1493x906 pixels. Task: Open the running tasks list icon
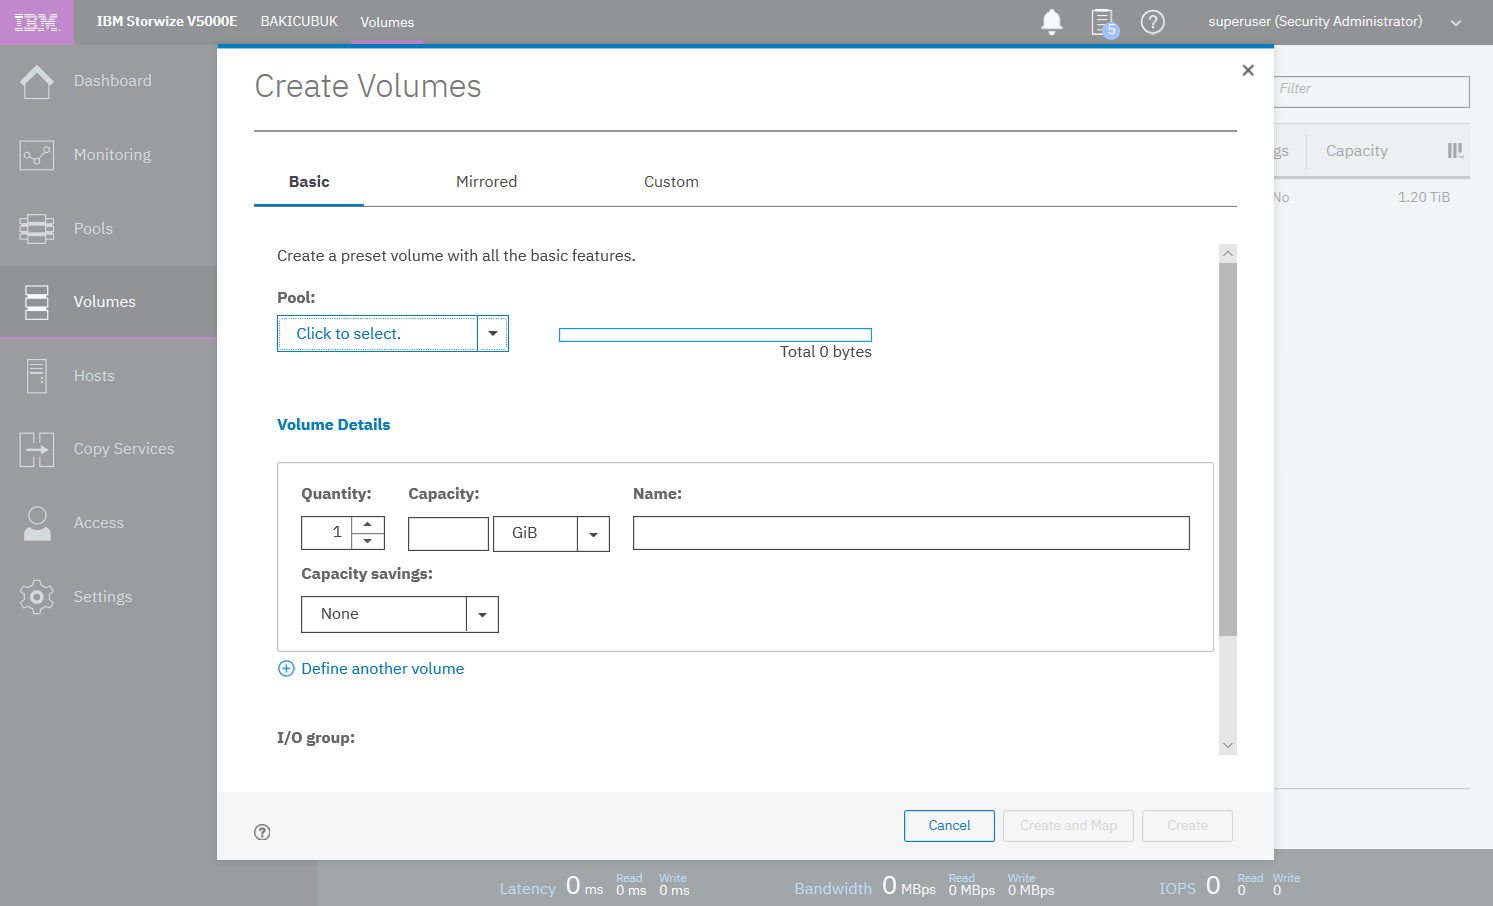(x=1103, y=22)
